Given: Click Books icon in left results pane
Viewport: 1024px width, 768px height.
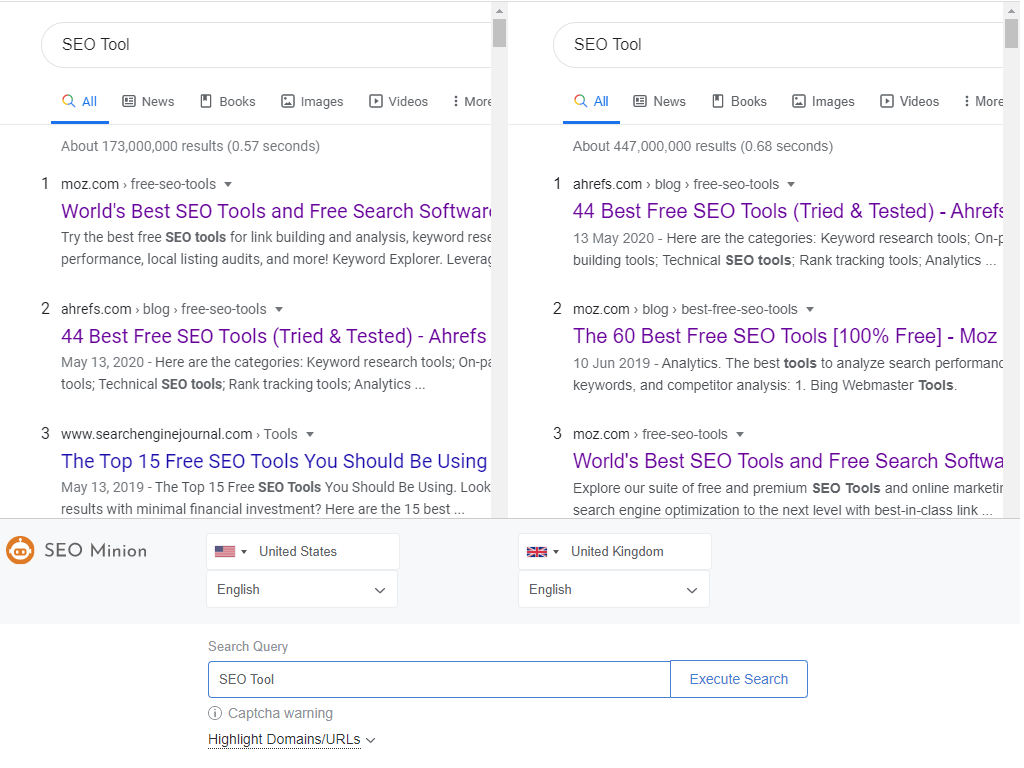Looking at the screenshot, I should (206, 101).
